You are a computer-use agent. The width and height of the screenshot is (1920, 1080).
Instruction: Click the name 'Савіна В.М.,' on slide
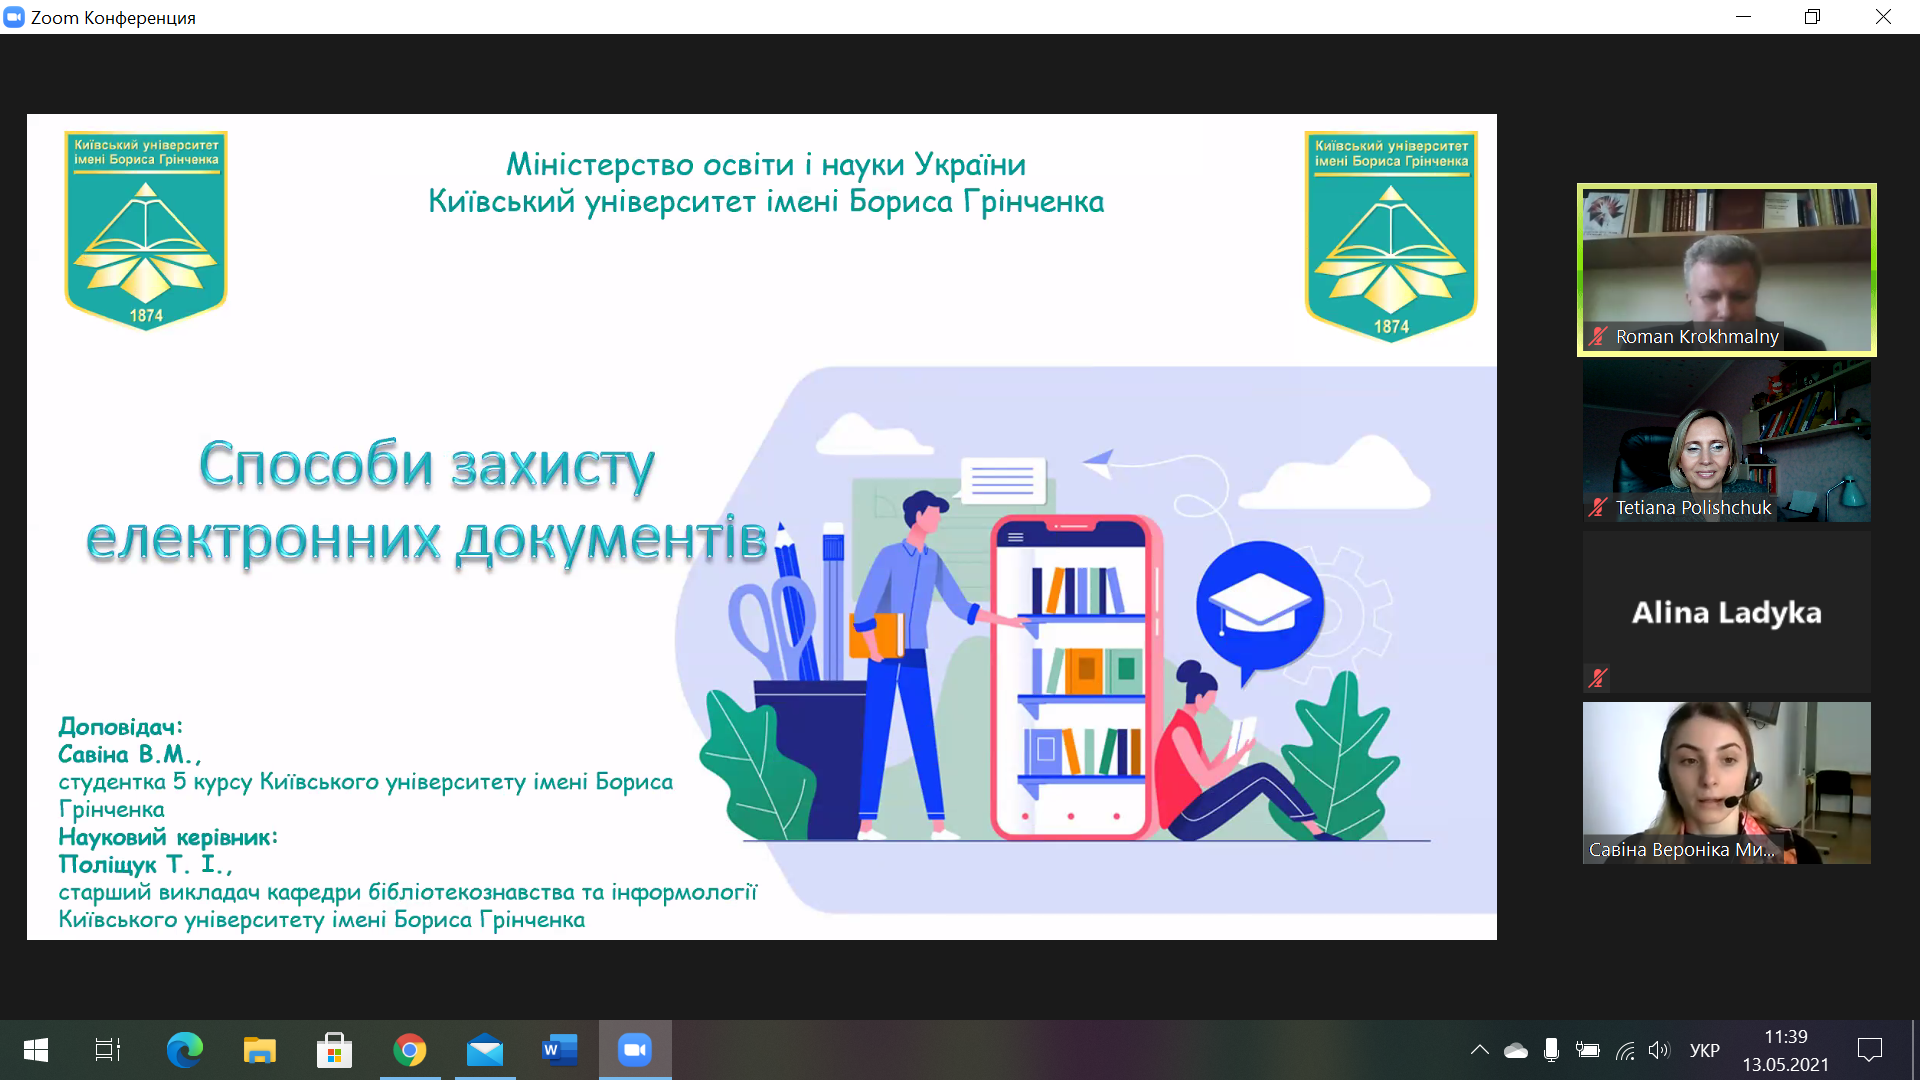click(x=130, y=755)
